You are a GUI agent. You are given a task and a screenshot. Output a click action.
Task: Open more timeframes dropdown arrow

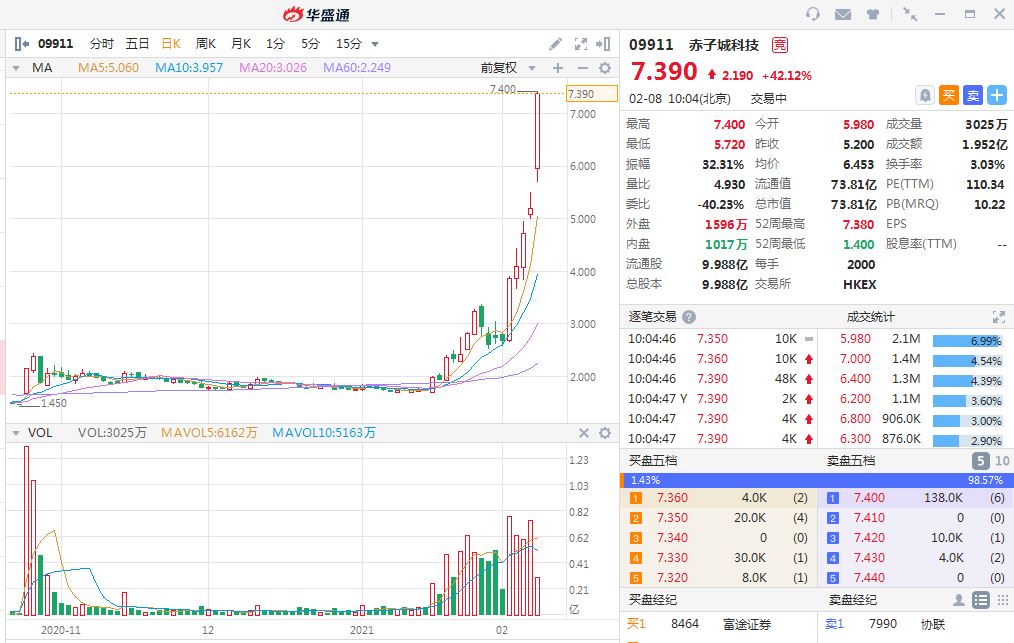click(x=374, y=45)
